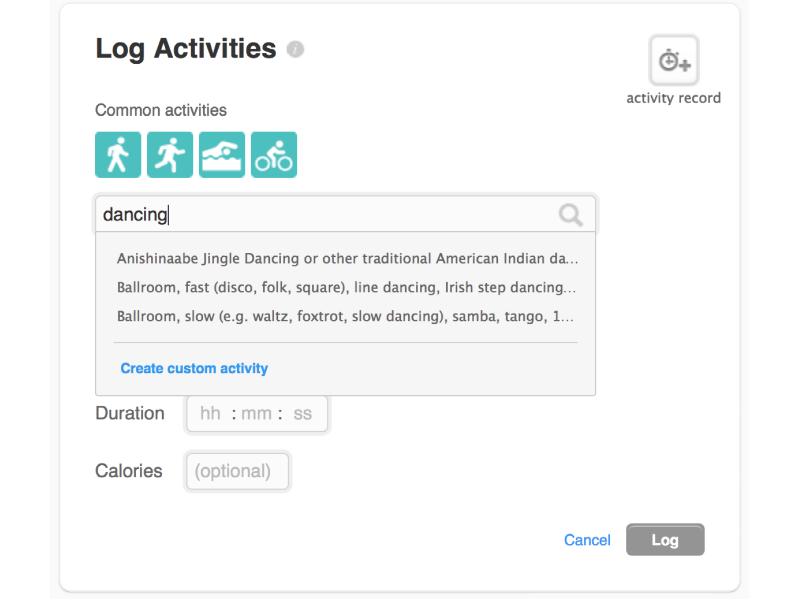The width and height of the screenshot is (800, 600).
Task: Click the hours field in Duration
Action: tap(210, 413)
